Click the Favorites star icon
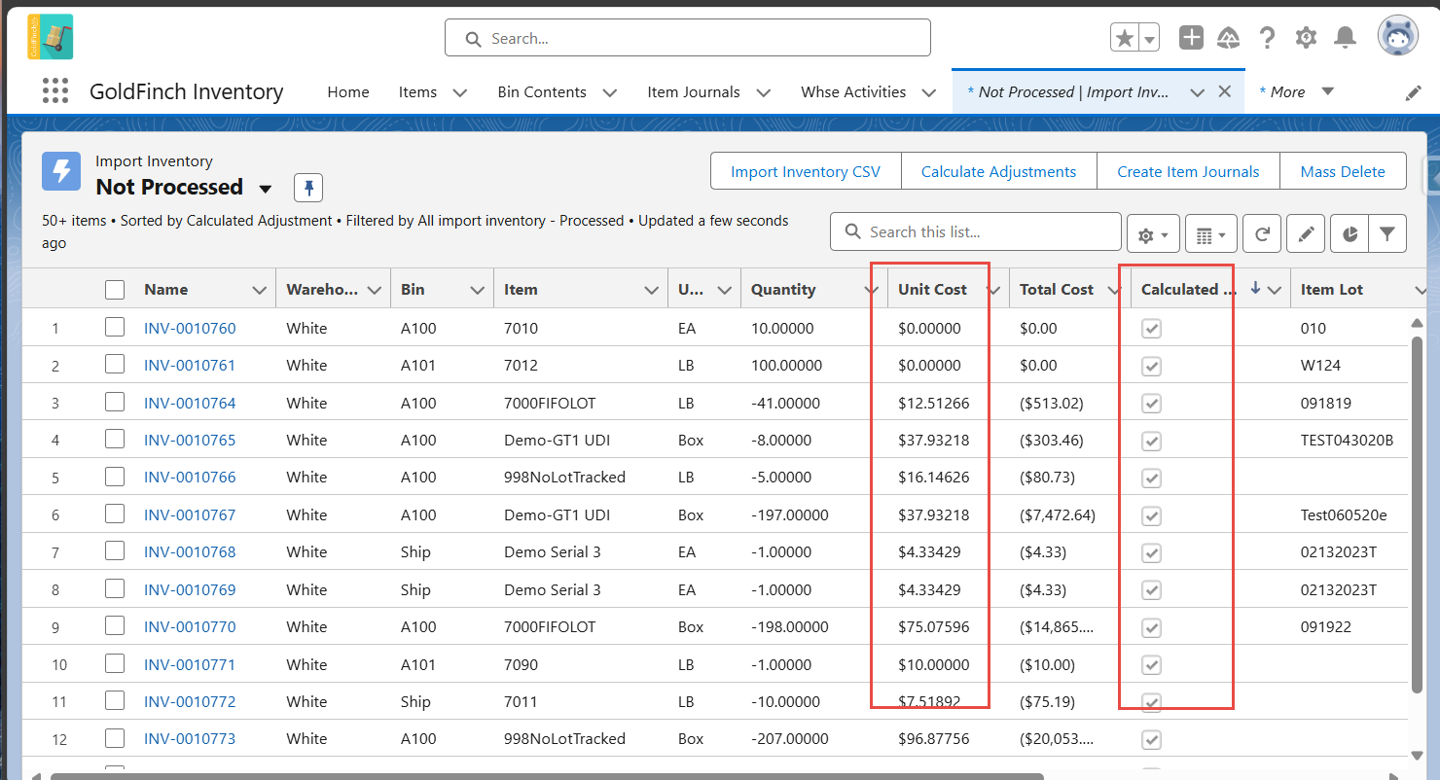 pyautogui.click(x=1124, y=38)
